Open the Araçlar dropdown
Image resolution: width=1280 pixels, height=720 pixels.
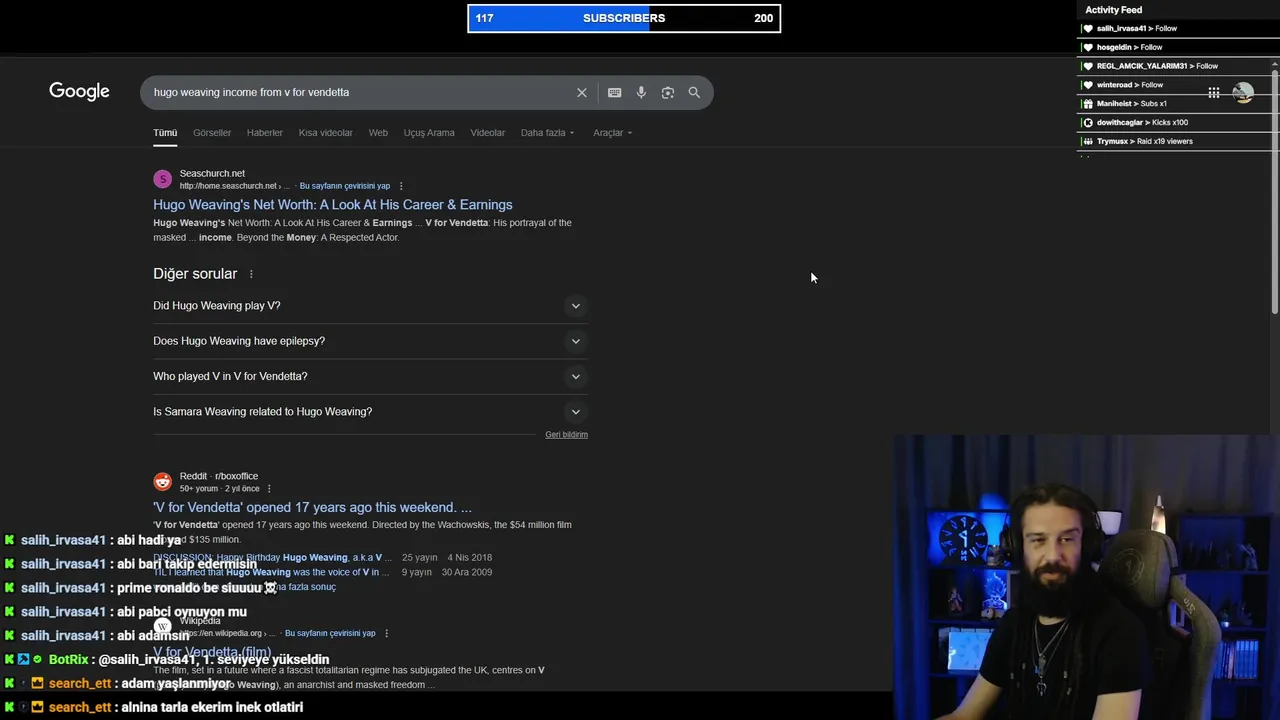point(612,133)
